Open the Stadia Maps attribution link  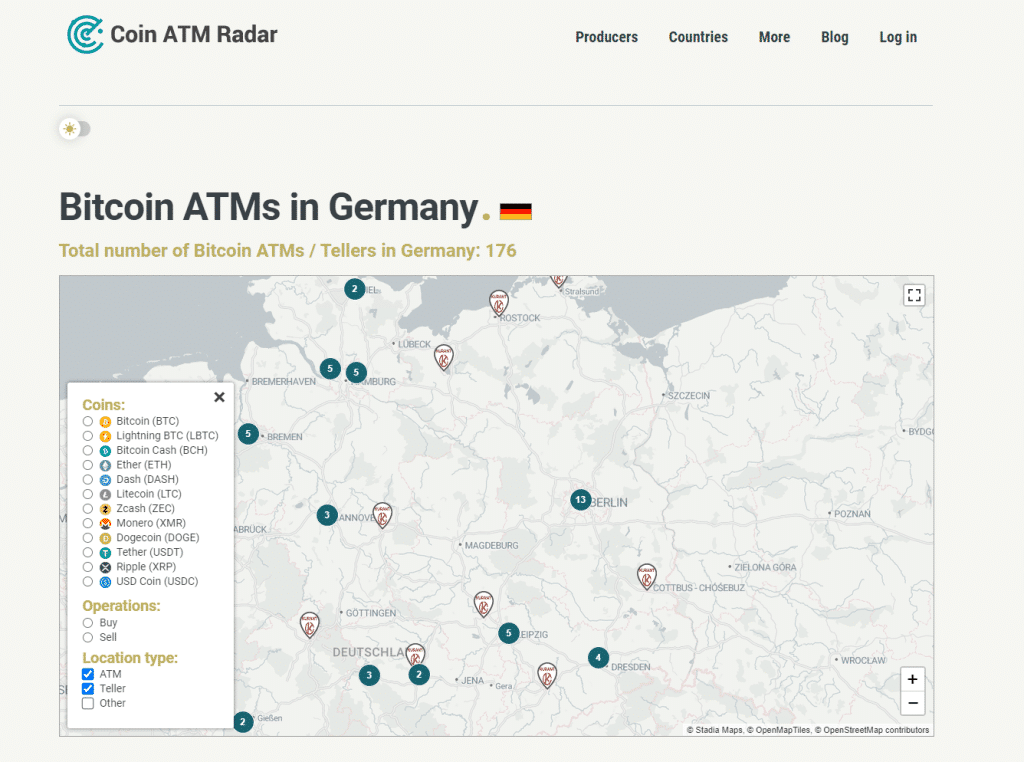click(719, 730)
